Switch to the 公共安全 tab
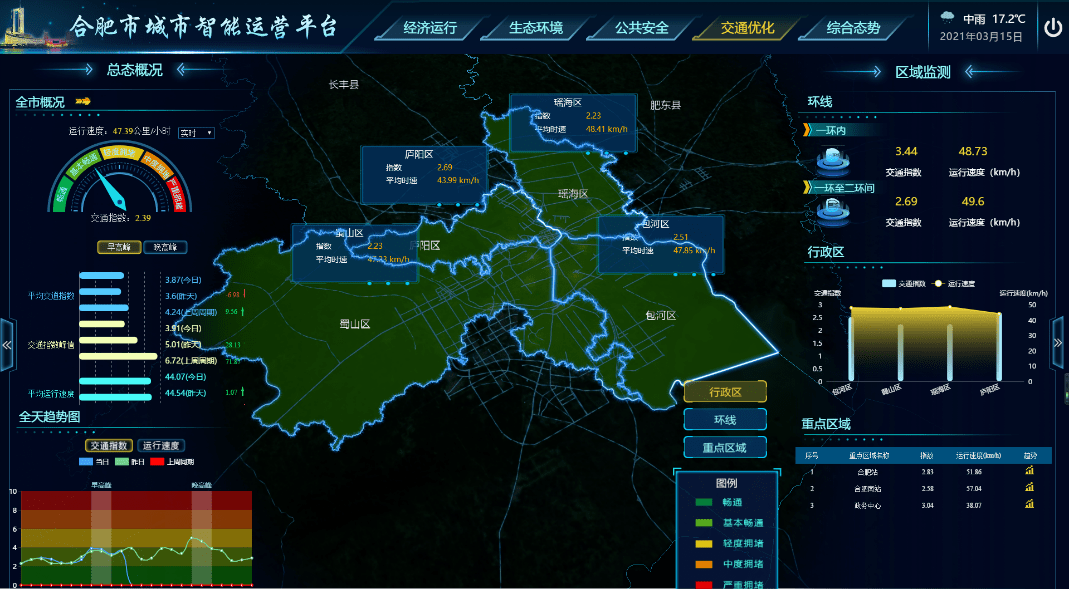Viewport: 1069px width, 589px height. click(x=641, y=28)
